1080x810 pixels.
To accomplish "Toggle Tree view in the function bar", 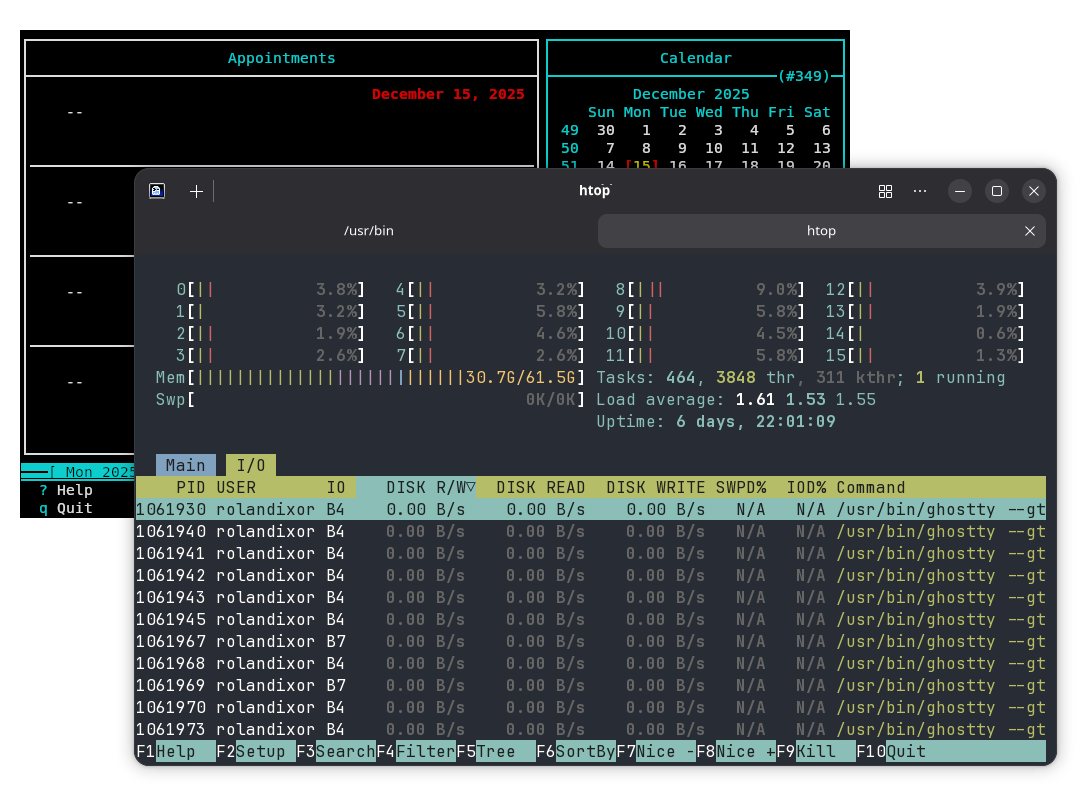I will coord(496,752).
